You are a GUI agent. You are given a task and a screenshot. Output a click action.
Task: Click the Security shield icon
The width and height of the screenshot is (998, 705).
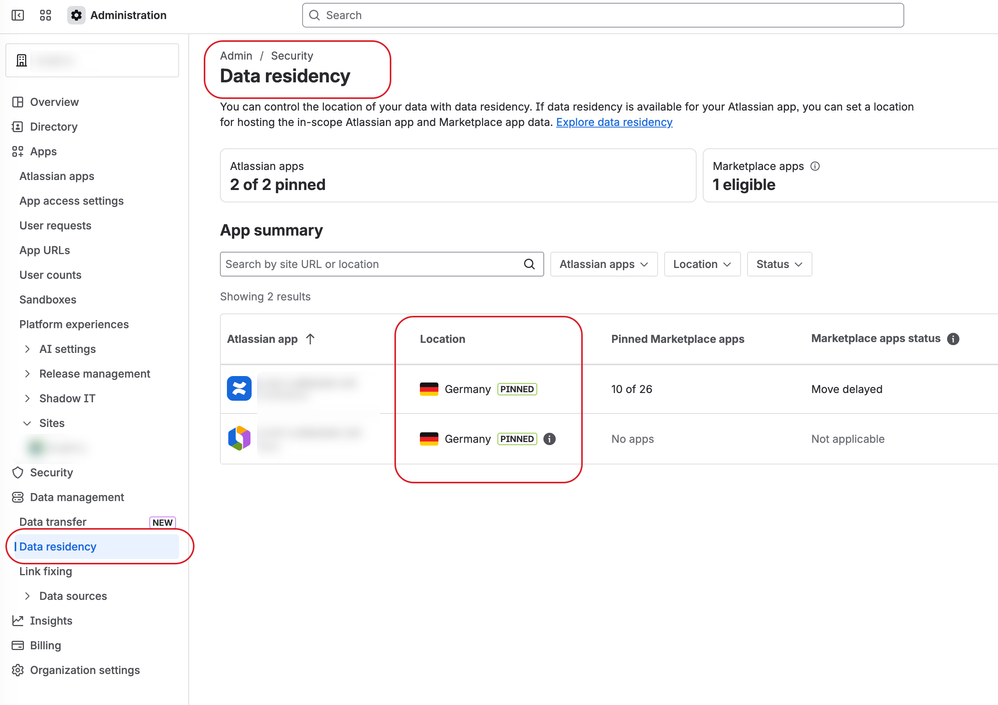[18, 473]
